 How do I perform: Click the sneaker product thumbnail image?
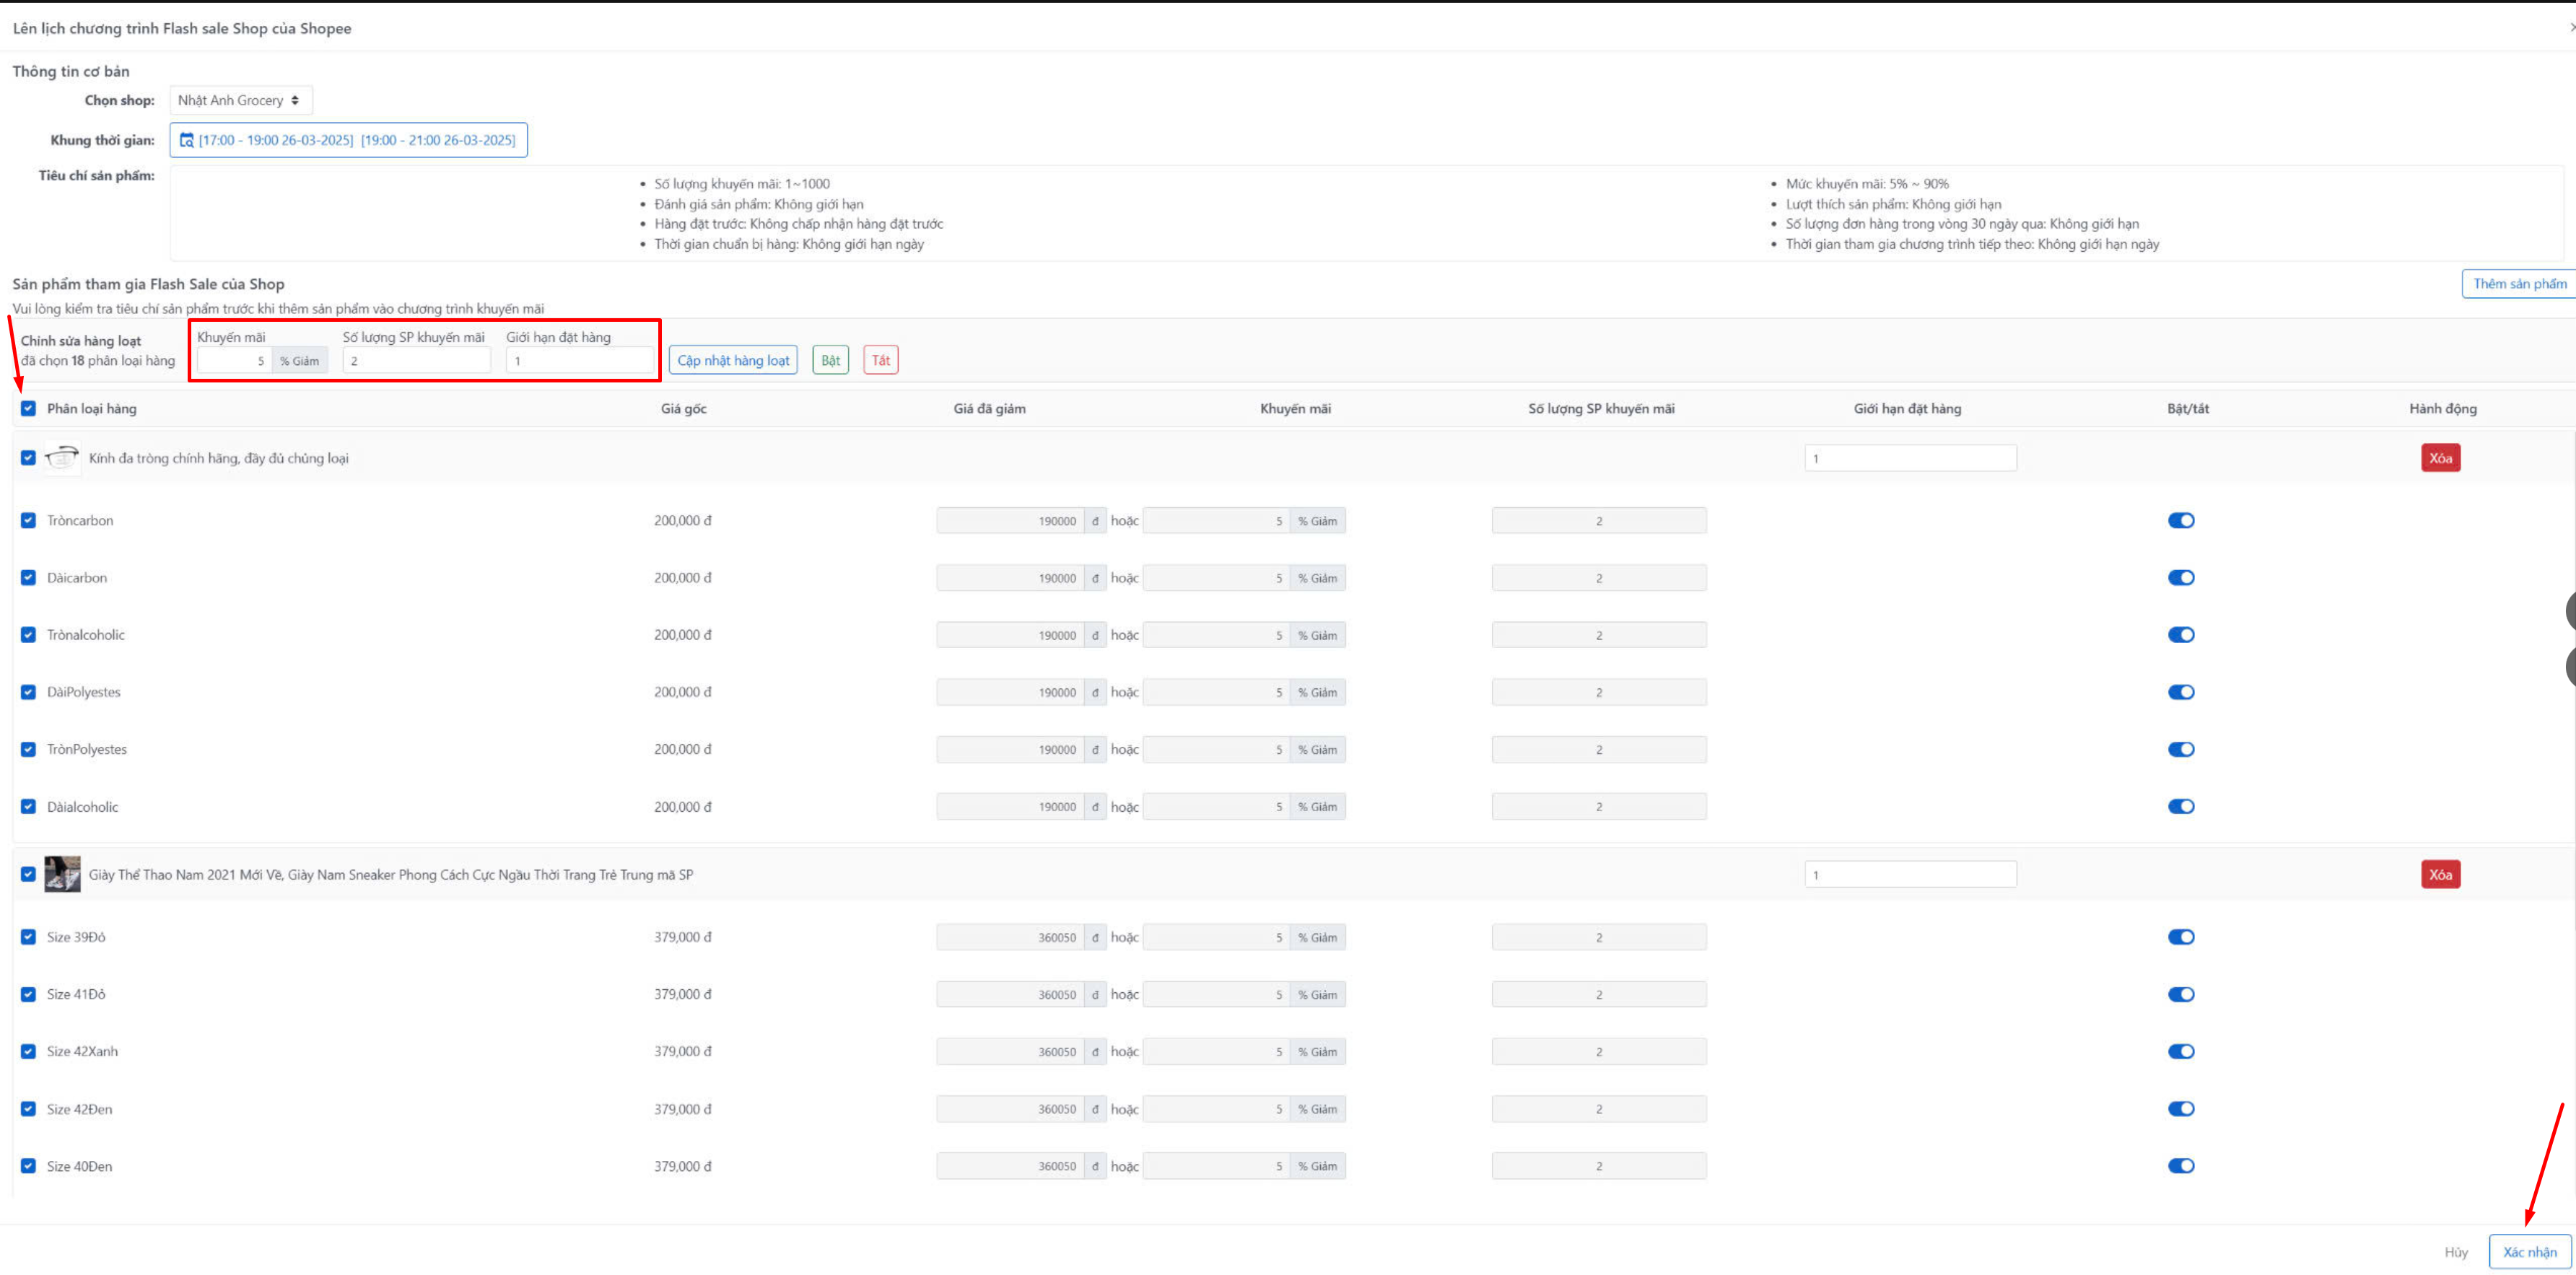click(x=62, y=874)
